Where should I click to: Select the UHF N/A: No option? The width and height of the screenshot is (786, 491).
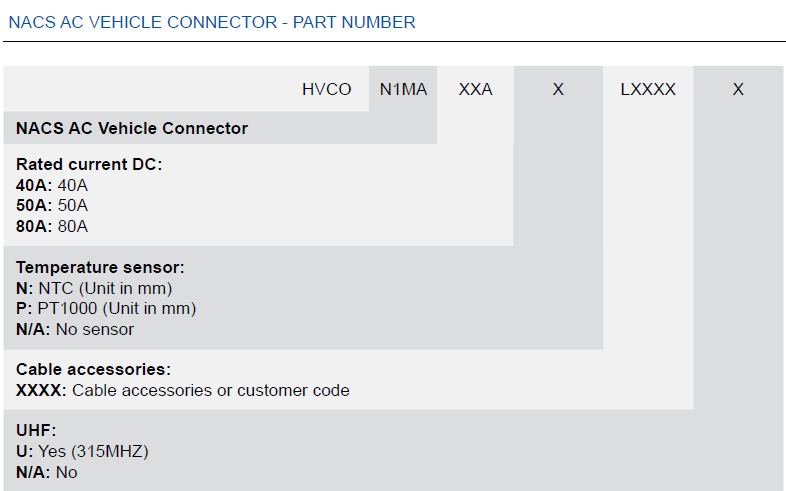click(47, 472)
